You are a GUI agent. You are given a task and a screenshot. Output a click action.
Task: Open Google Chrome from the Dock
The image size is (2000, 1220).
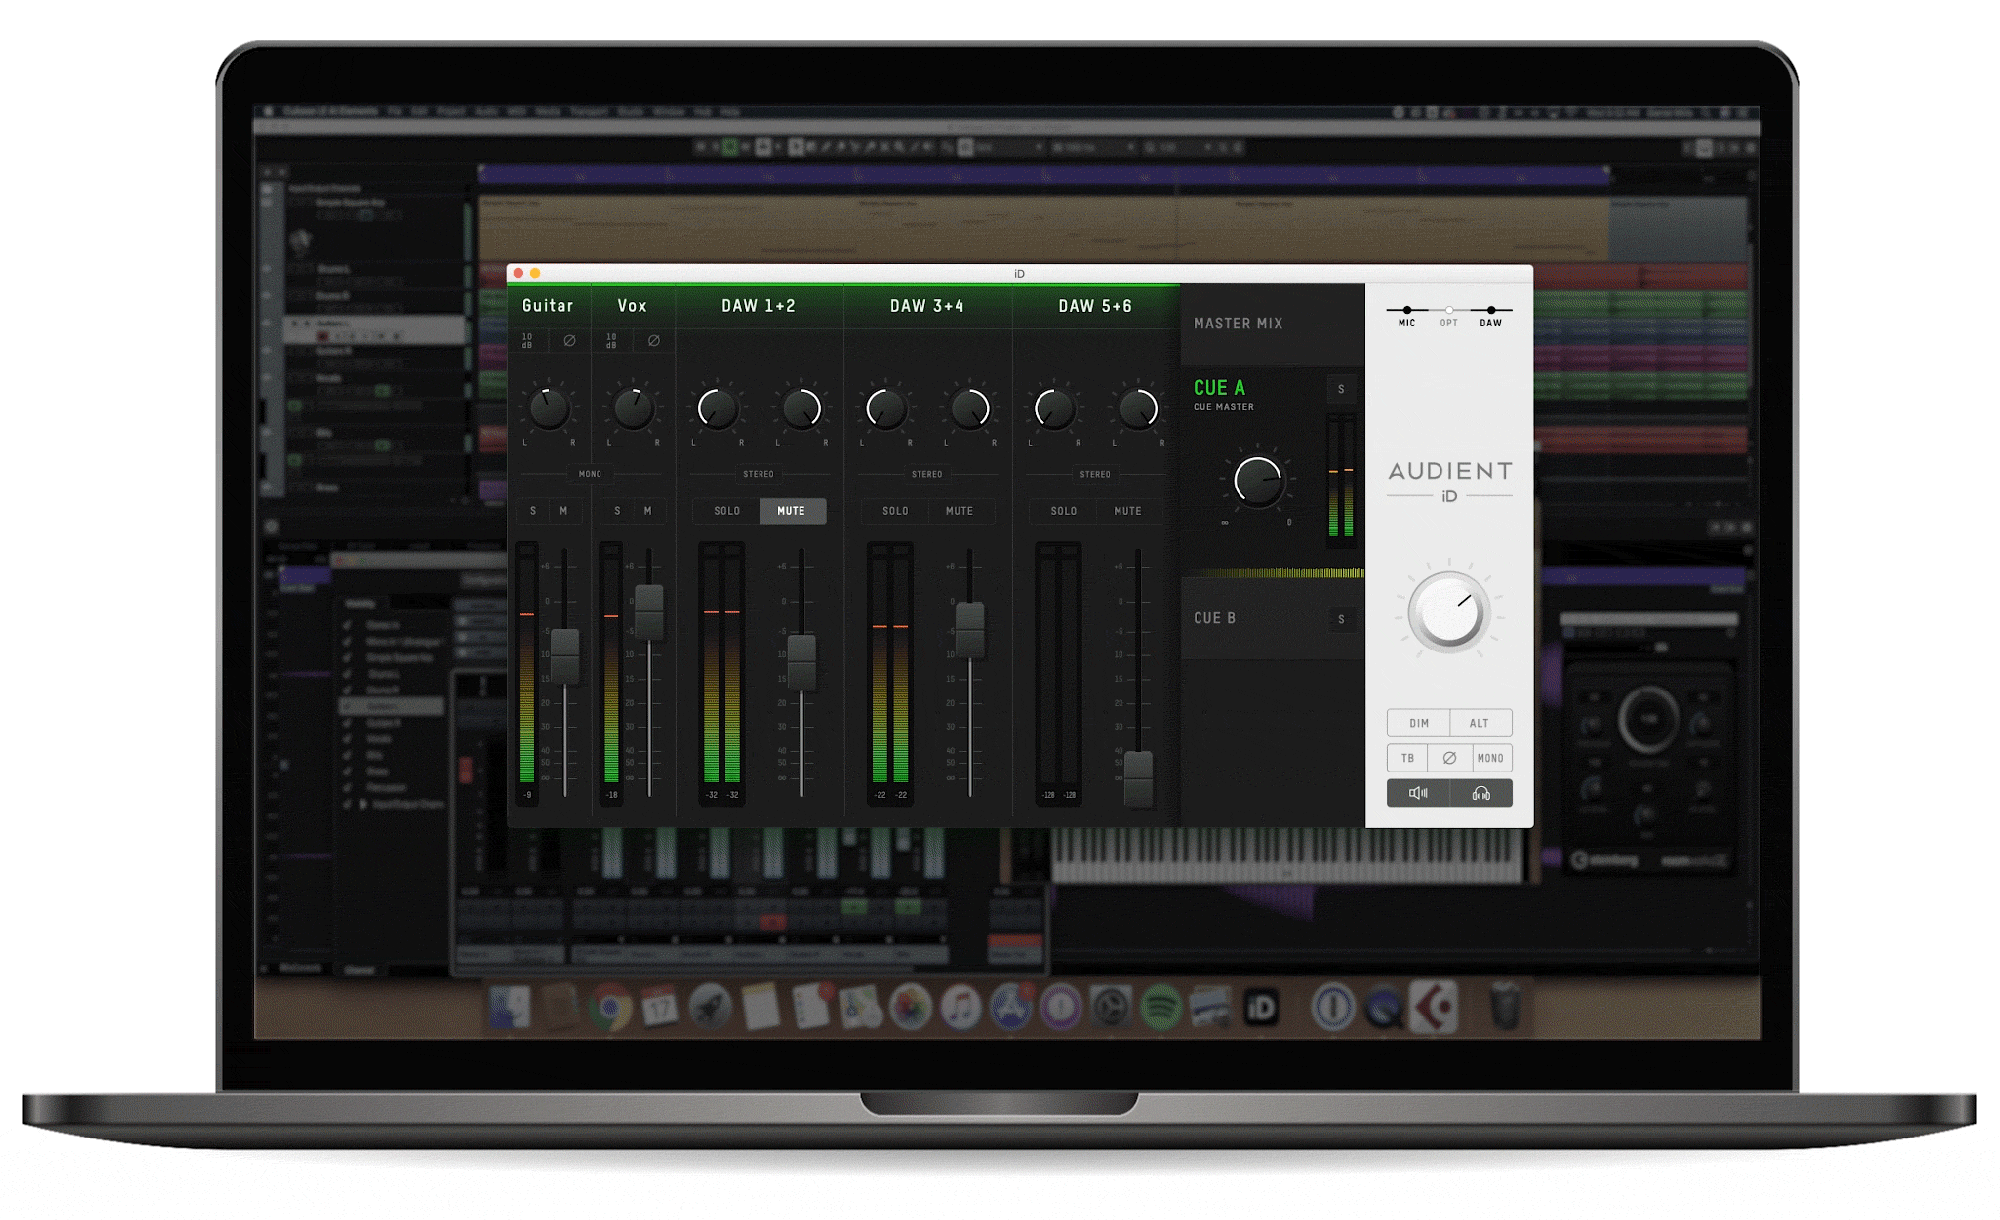pos(611,1008)
